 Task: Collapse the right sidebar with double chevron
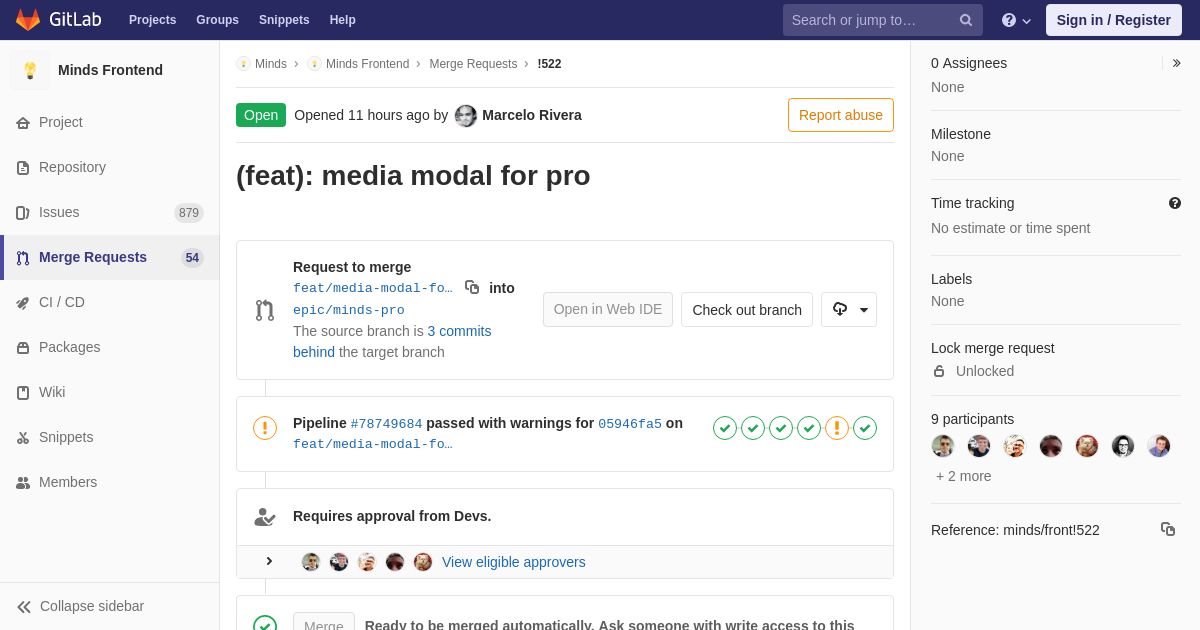pos(1176,63)
